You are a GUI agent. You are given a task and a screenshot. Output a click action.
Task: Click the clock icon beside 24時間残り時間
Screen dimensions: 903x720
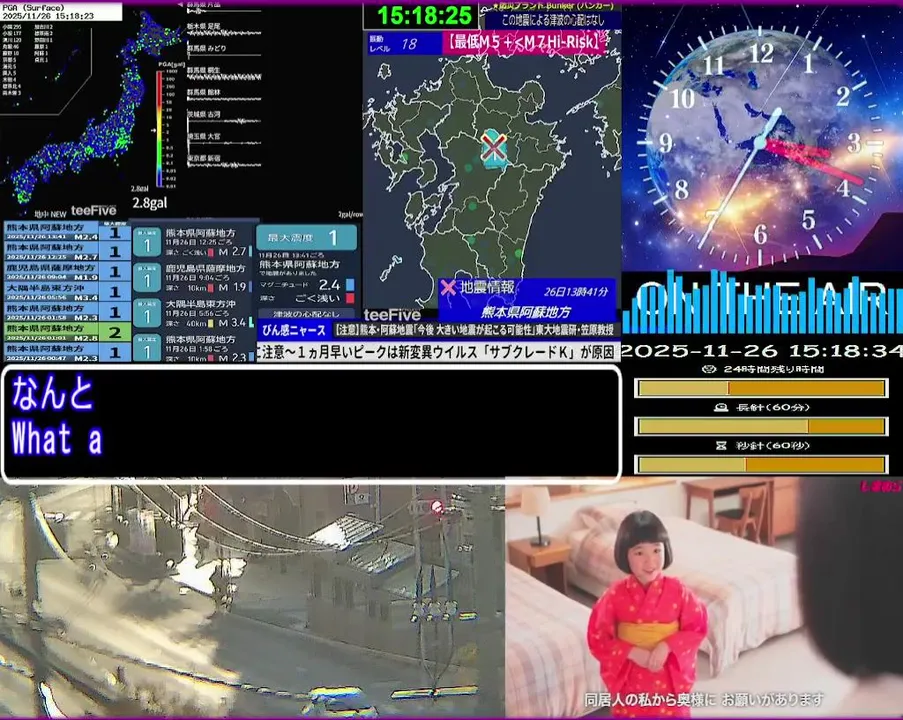click(710, 369)
